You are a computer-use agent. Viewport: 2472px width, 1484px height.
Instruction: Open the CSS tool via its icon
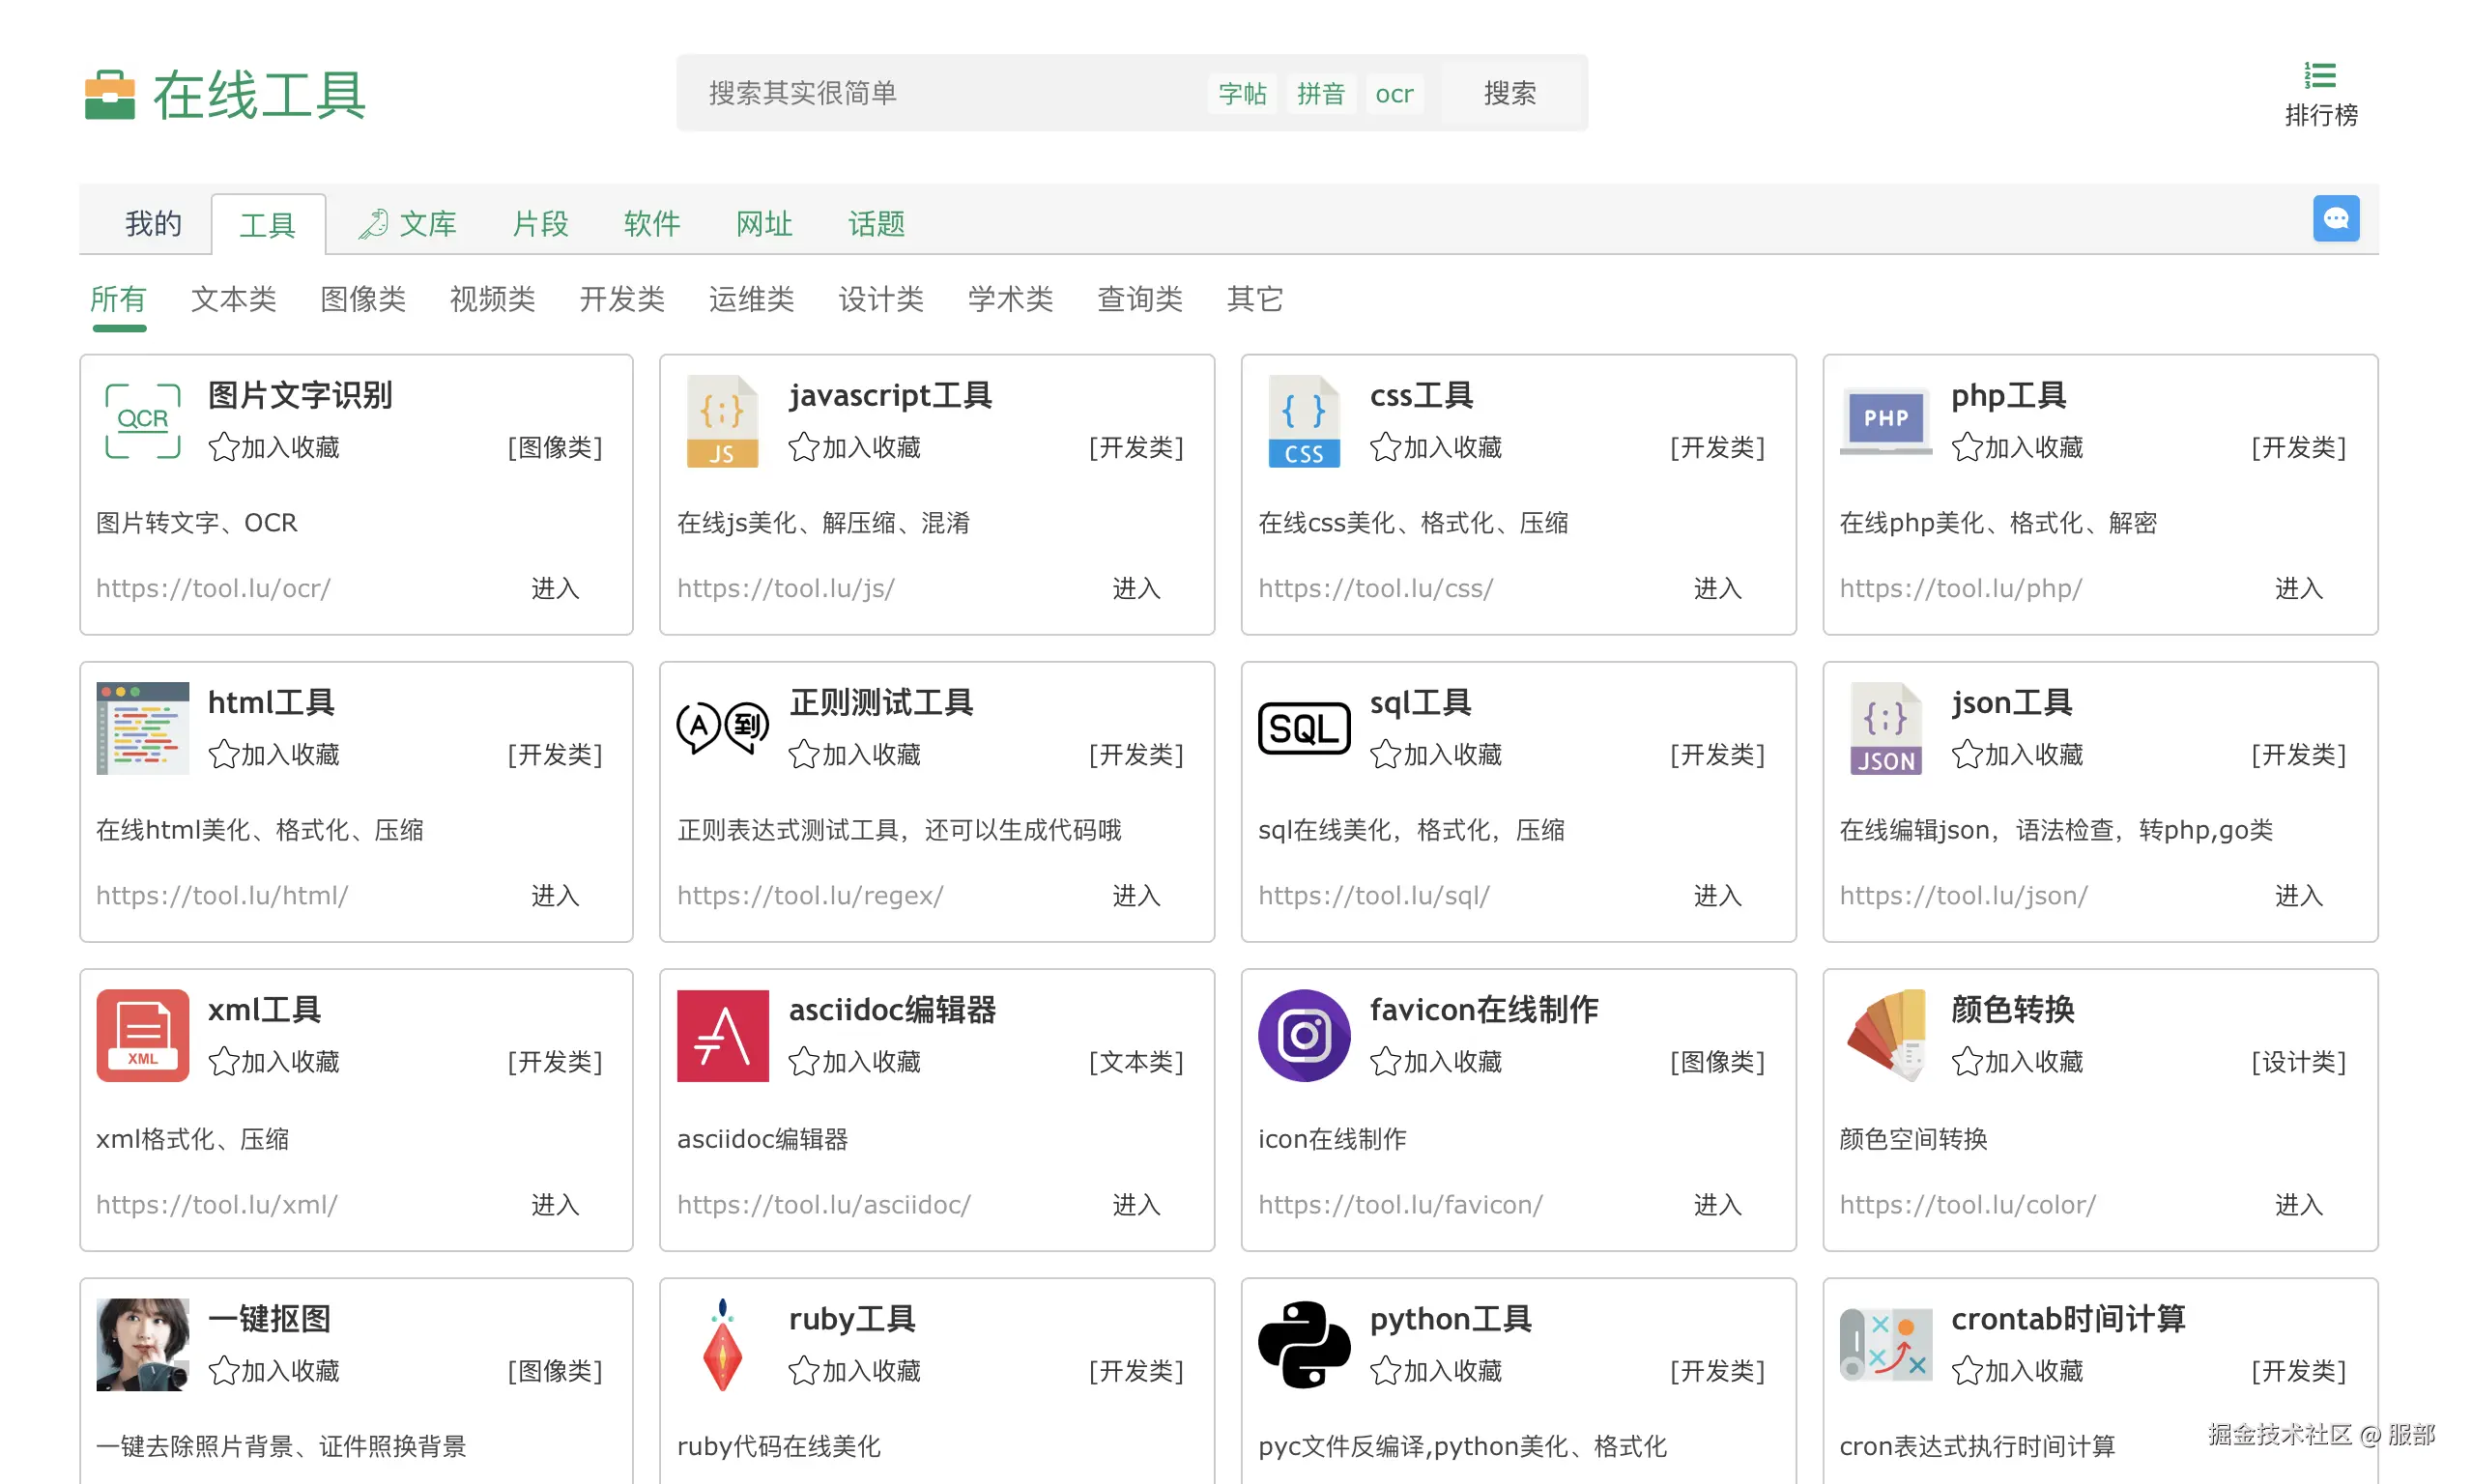click(x=1303, y=420)
